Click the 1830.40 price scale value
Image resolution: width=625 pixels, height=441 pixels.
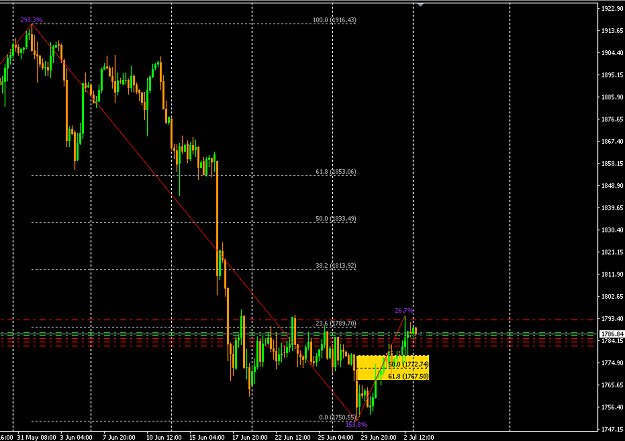612,230
